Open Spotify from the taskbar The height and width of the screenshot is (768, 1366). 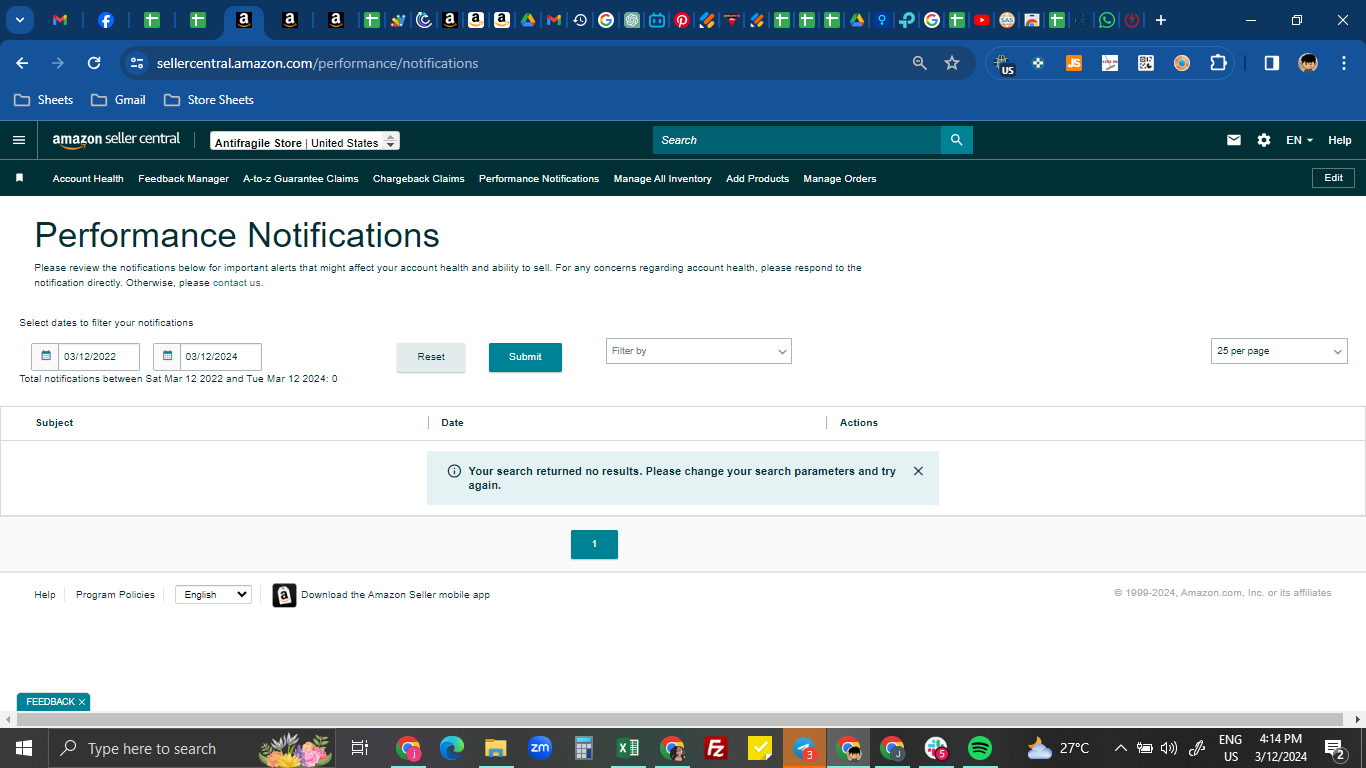(x=979, y=748)
